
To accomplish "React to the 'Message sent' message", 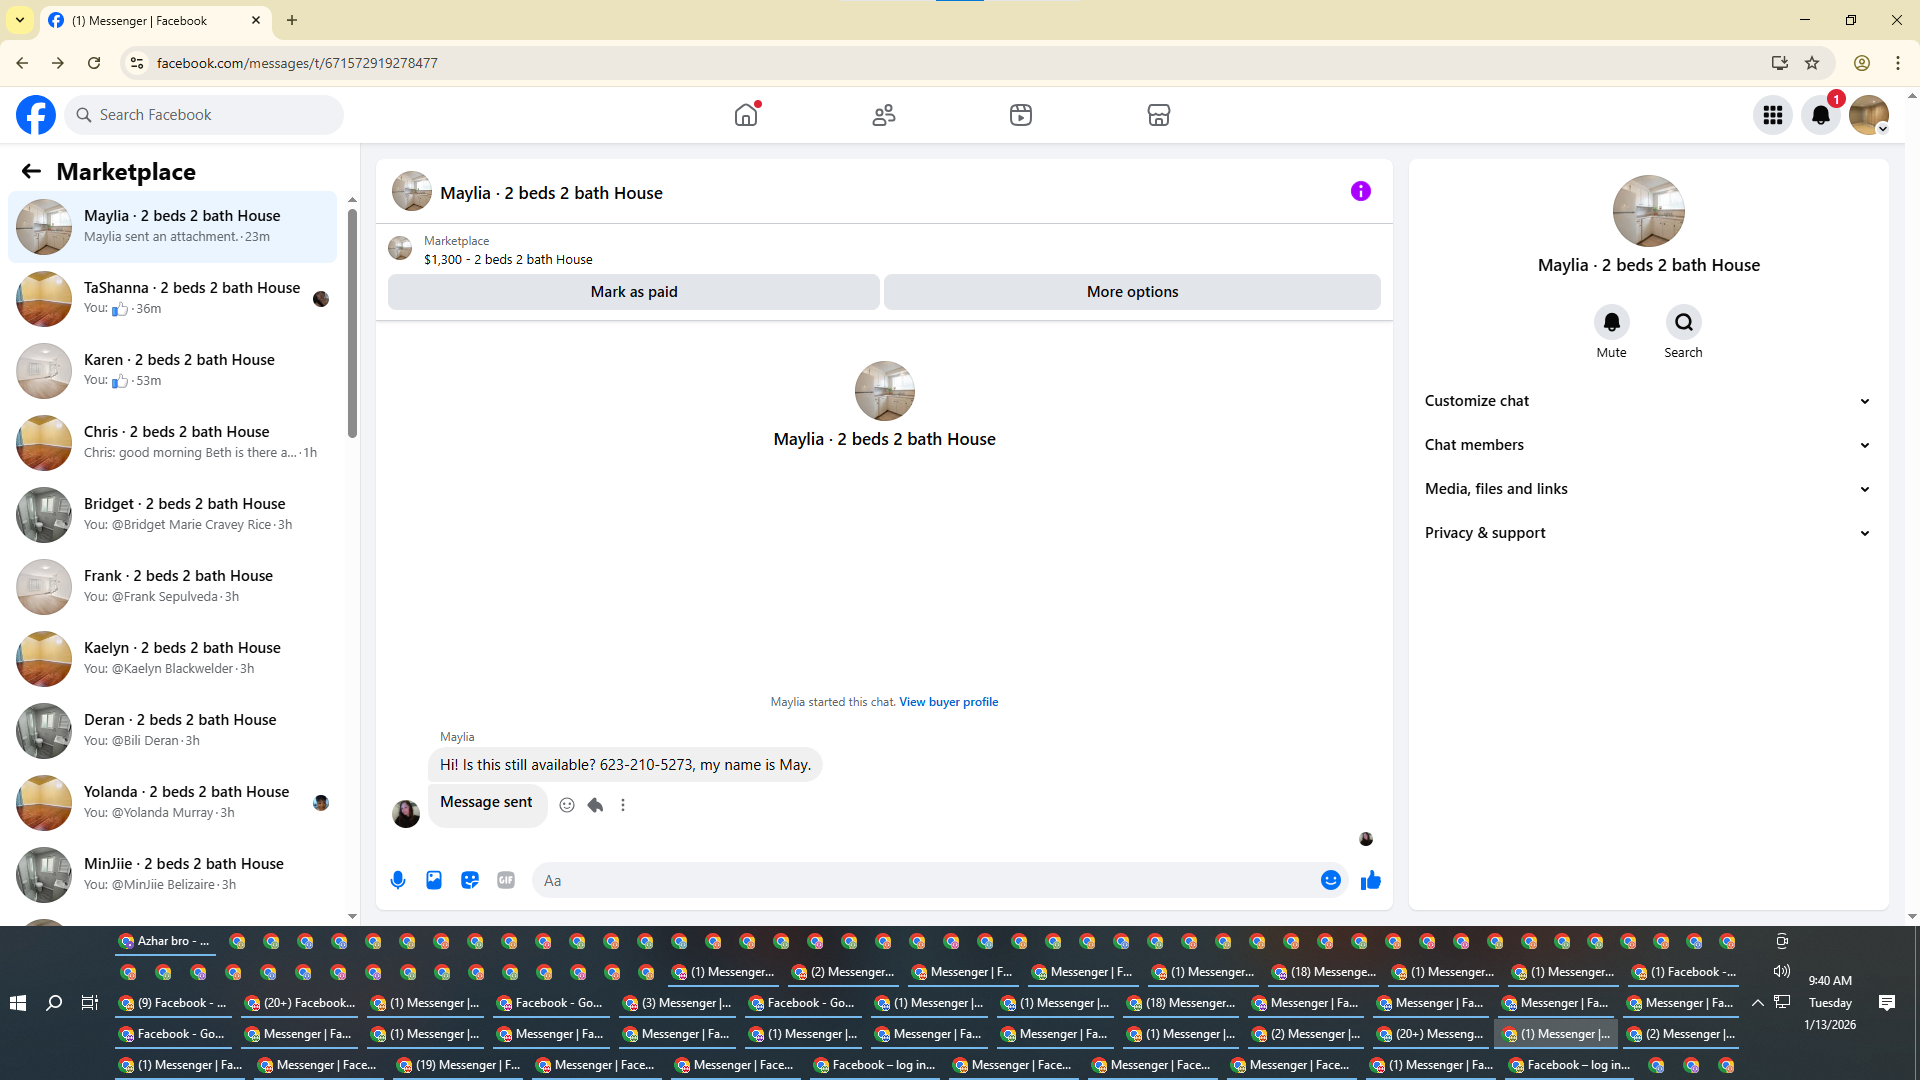I will [x=567, y=805].
